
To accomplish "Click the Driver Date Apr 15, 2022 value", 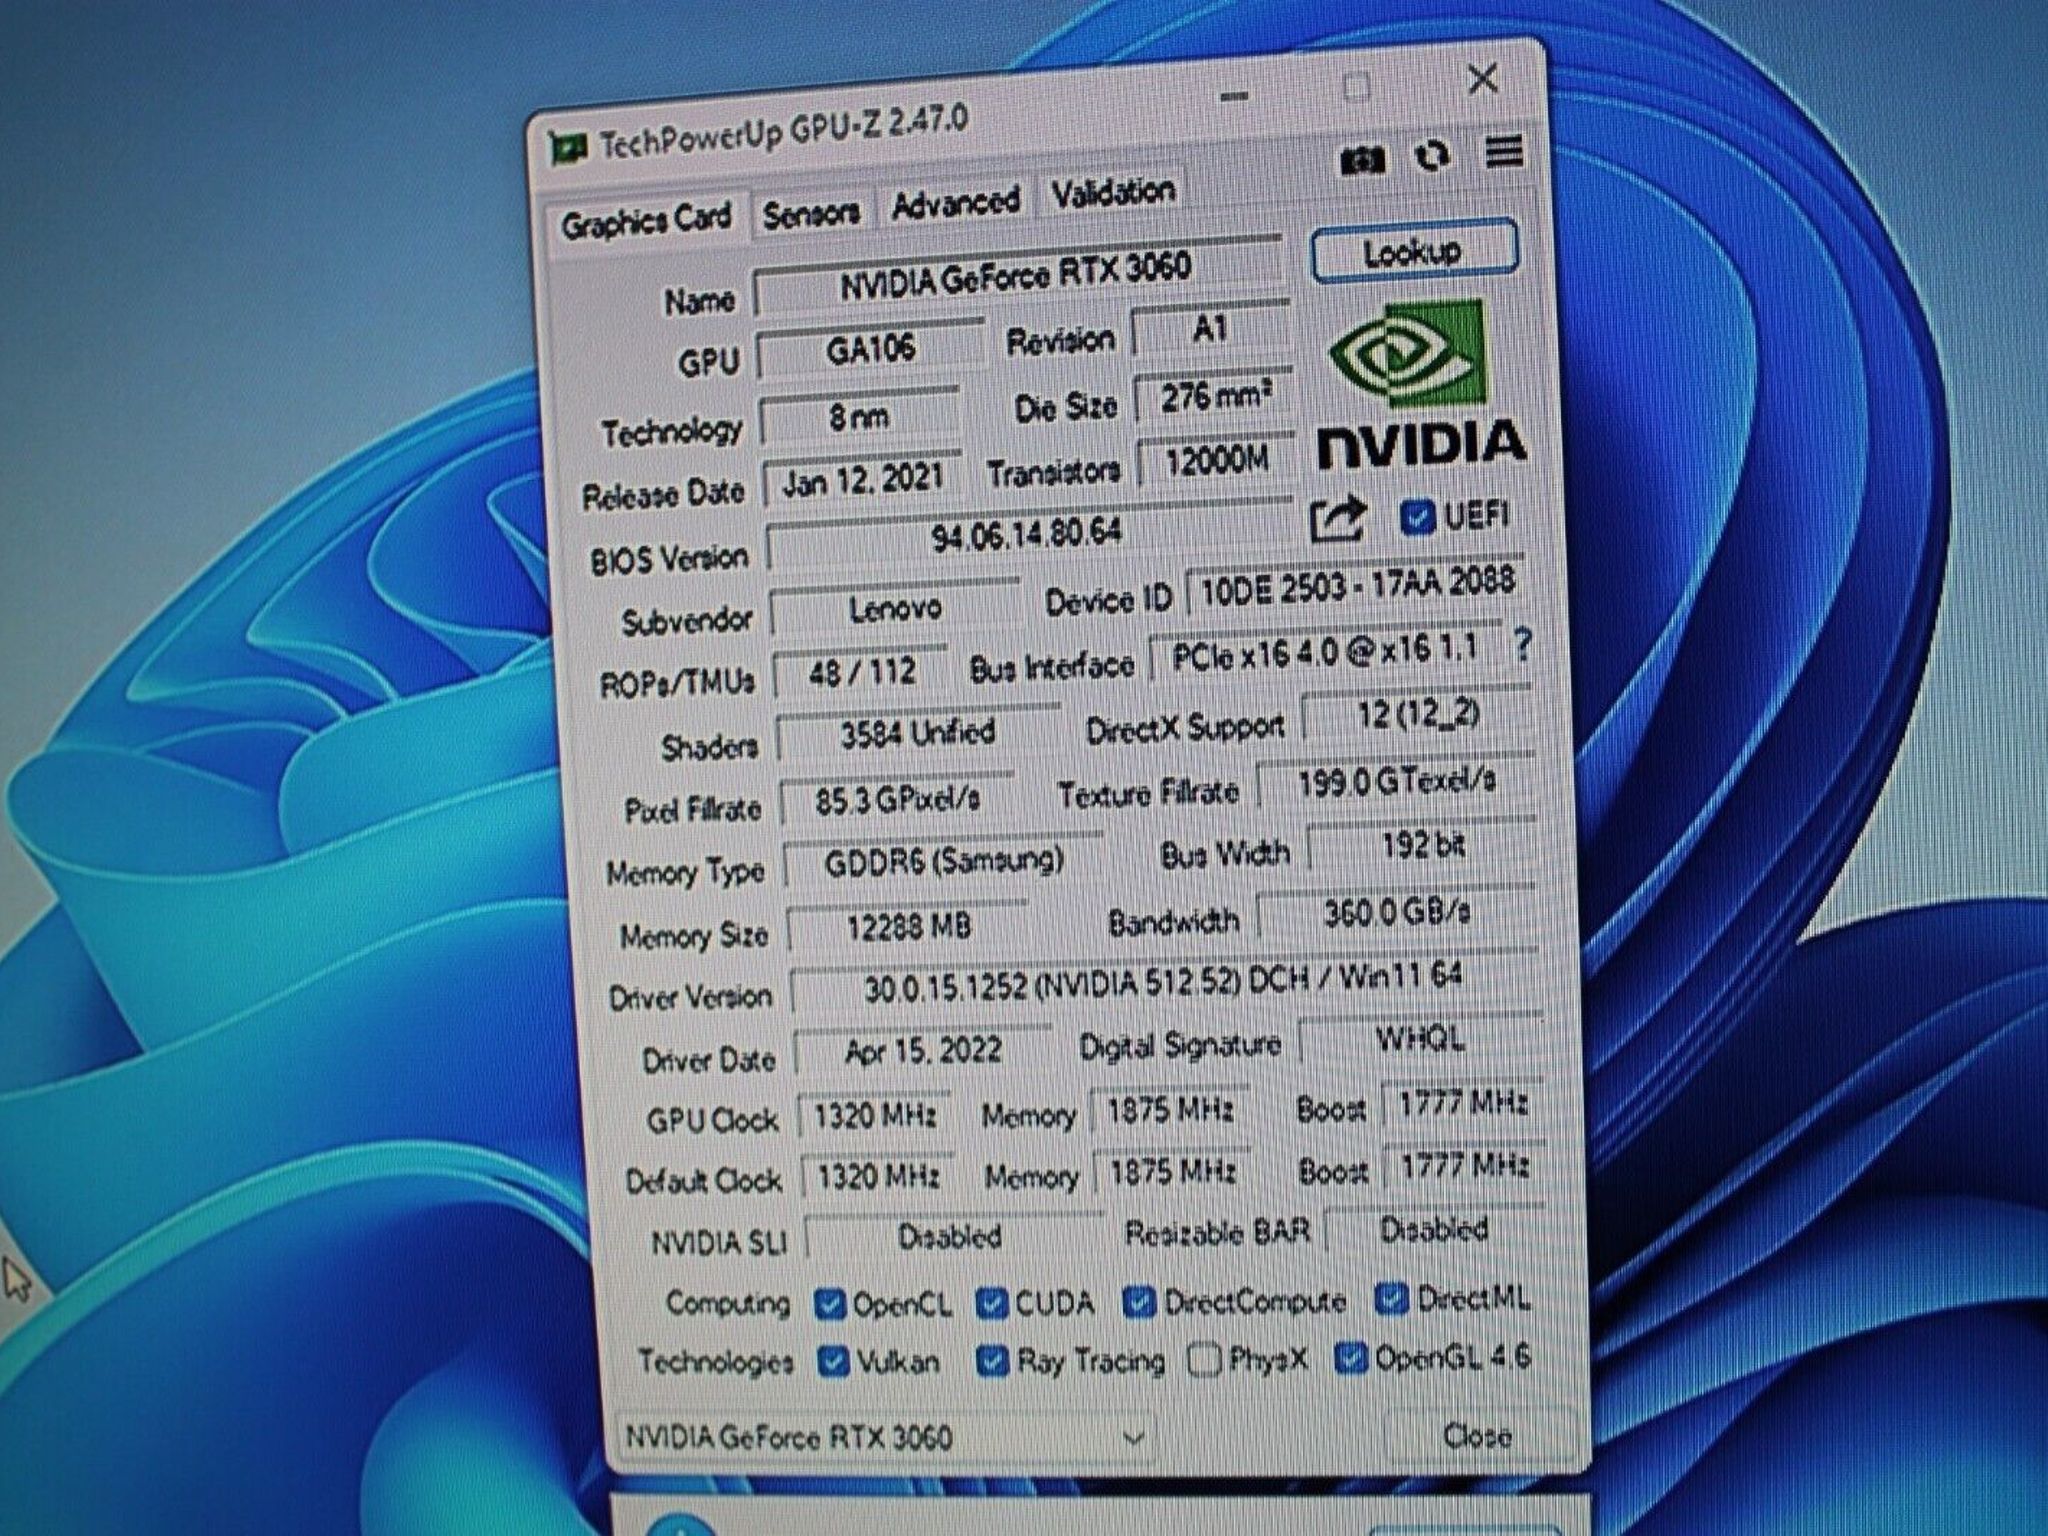I will point(922,1051).
